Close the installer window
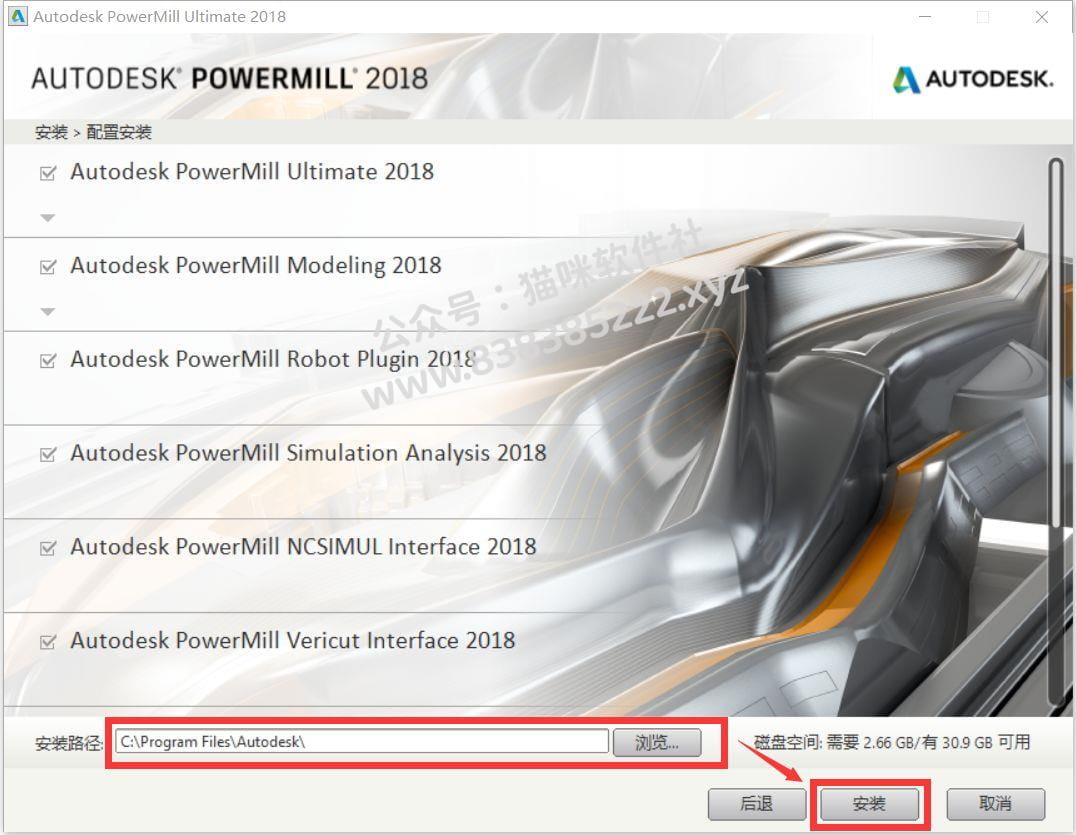This screenshot has width=1076, height=835. 1042,17
